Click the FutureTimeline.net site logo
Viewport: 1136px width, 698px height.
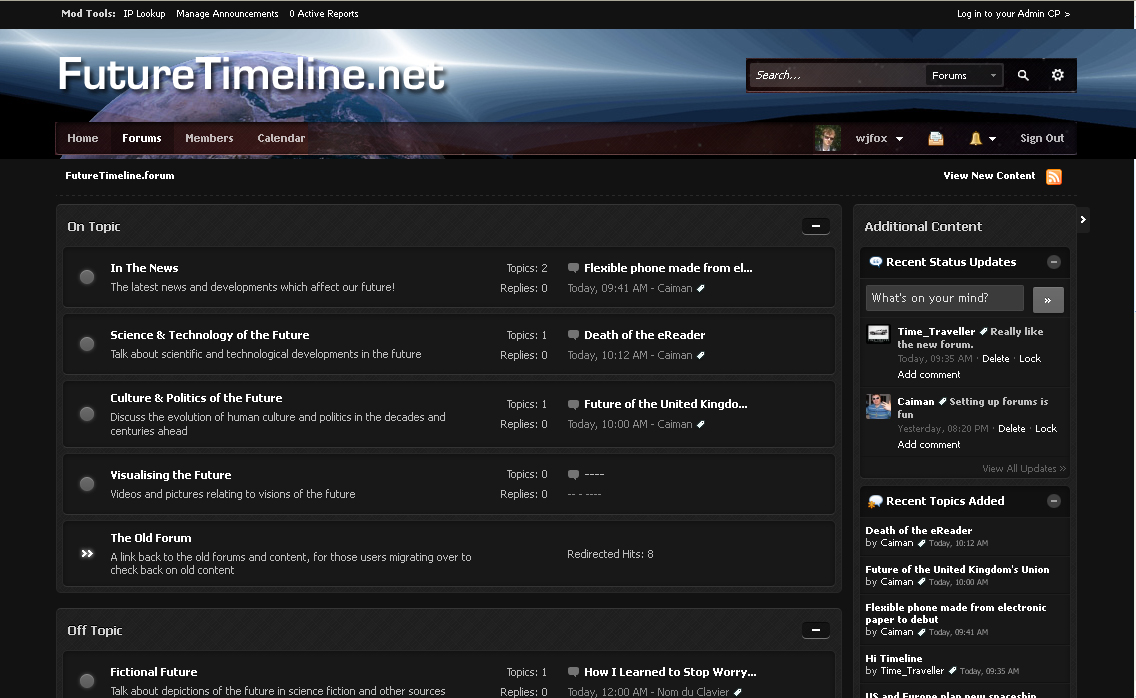251,75
